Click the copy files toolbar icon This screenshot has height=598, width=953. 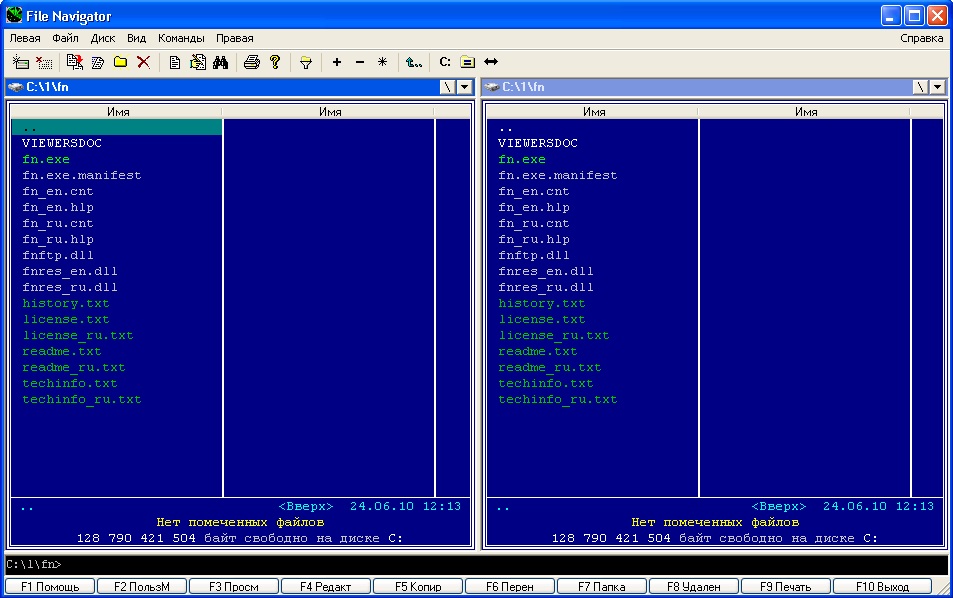75,62
